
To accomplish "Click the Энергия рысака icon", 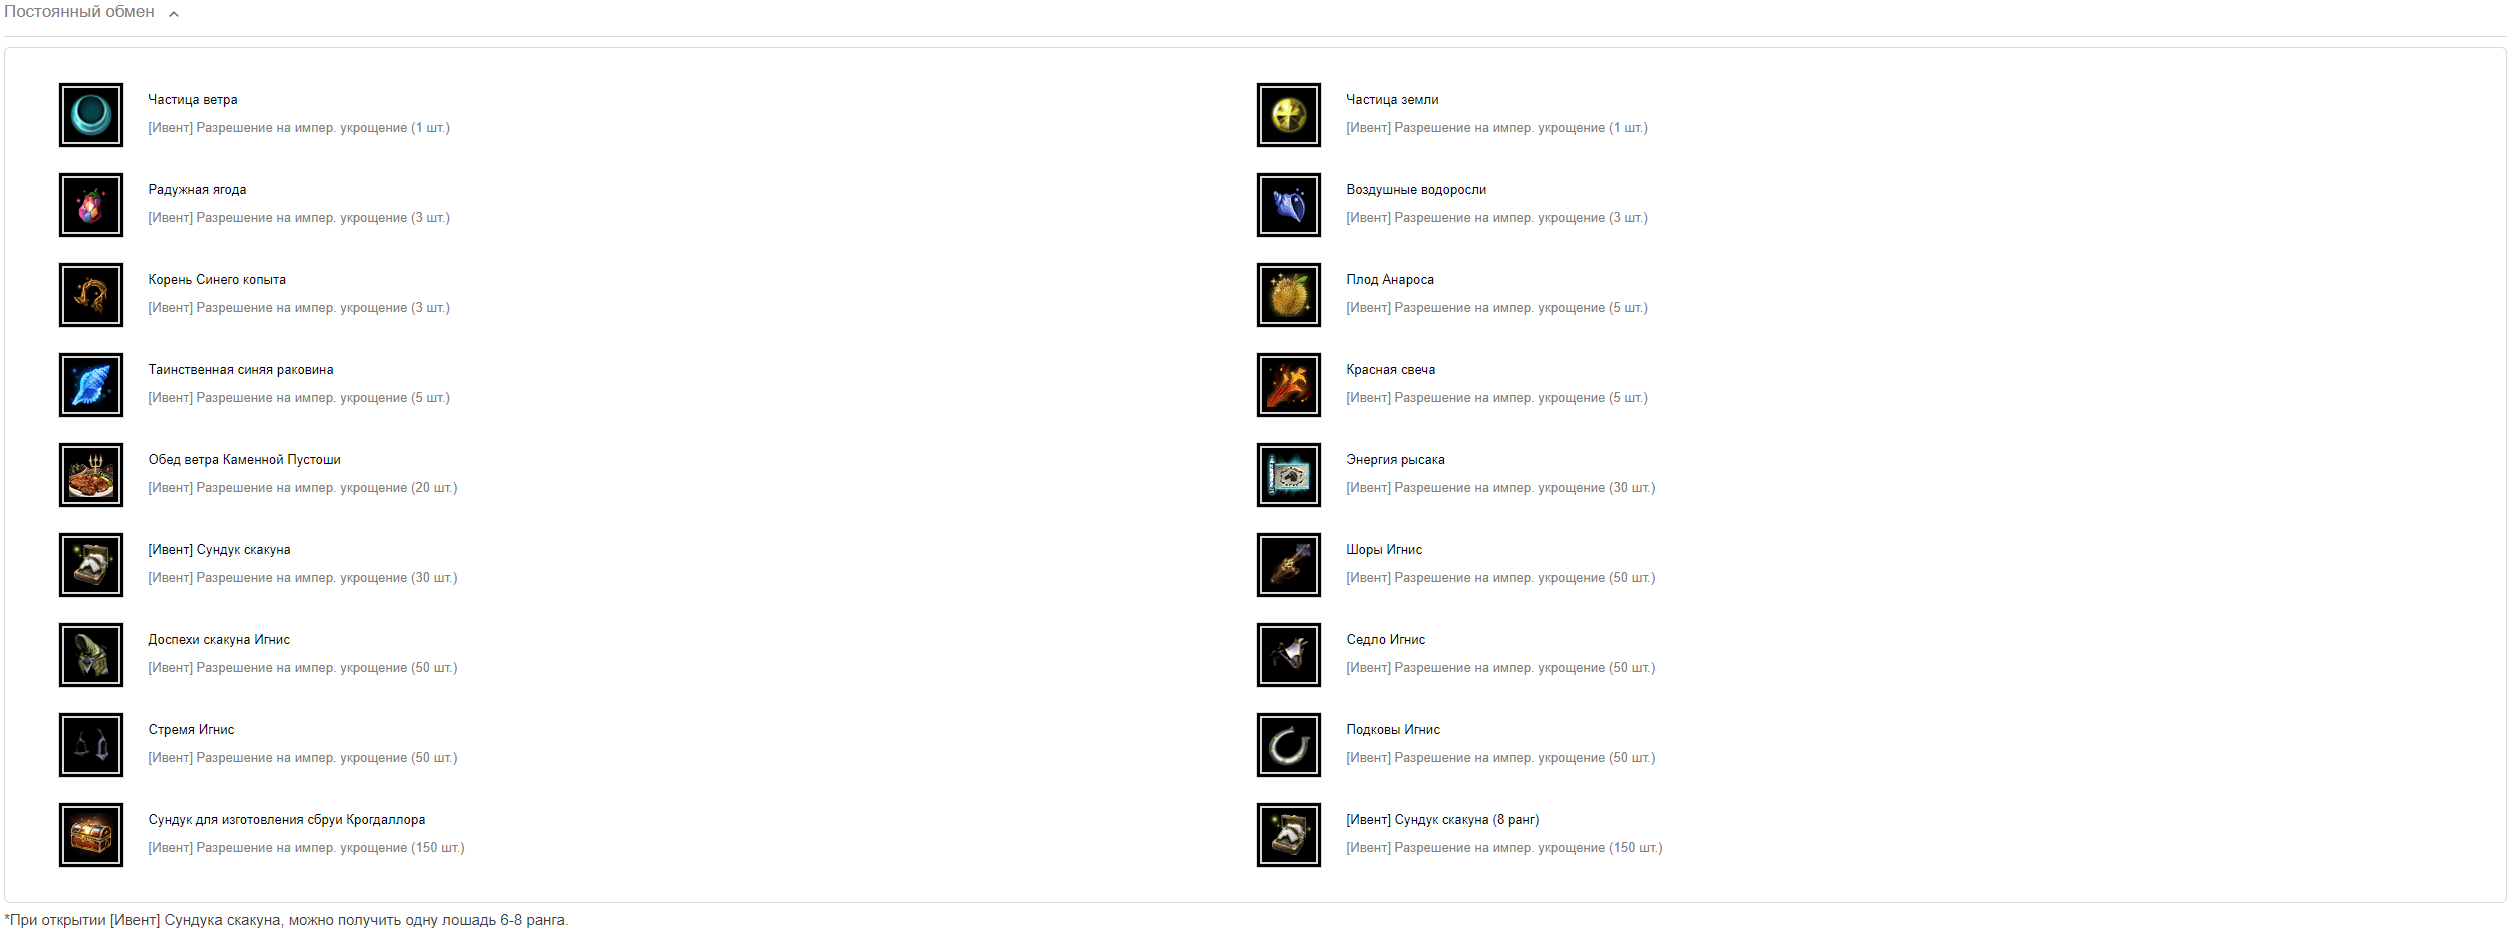I will tap(1289, 475).
